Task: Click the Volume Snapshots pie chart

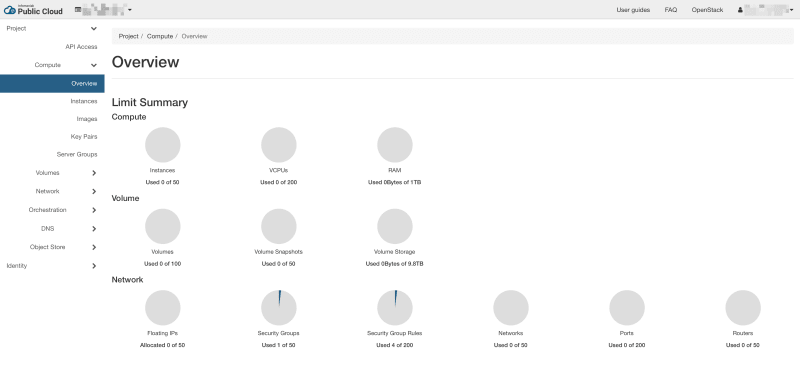Action: click(x=279, y=226)
